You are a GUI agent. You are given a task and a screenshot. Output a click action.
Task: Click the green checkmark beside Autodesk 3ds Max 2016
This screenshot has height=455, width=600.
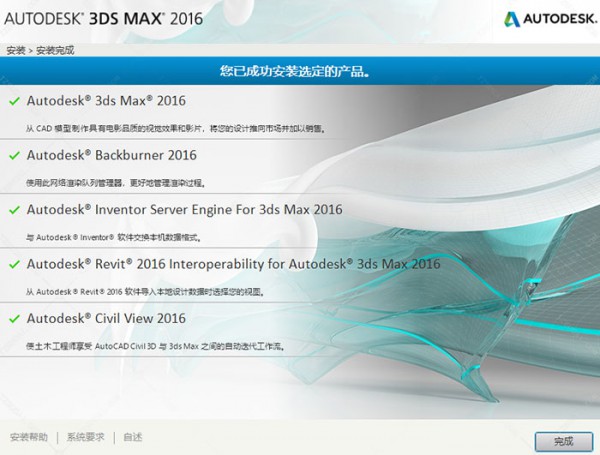pos(13,101)
